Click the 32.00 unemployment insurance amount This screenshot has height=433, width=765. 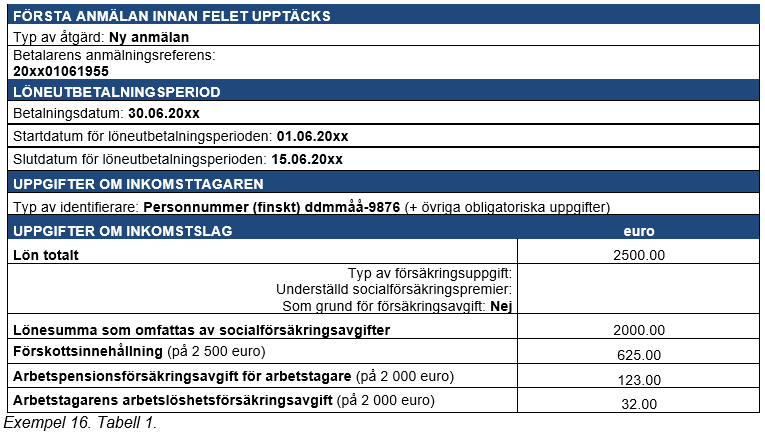click(638, 404)
